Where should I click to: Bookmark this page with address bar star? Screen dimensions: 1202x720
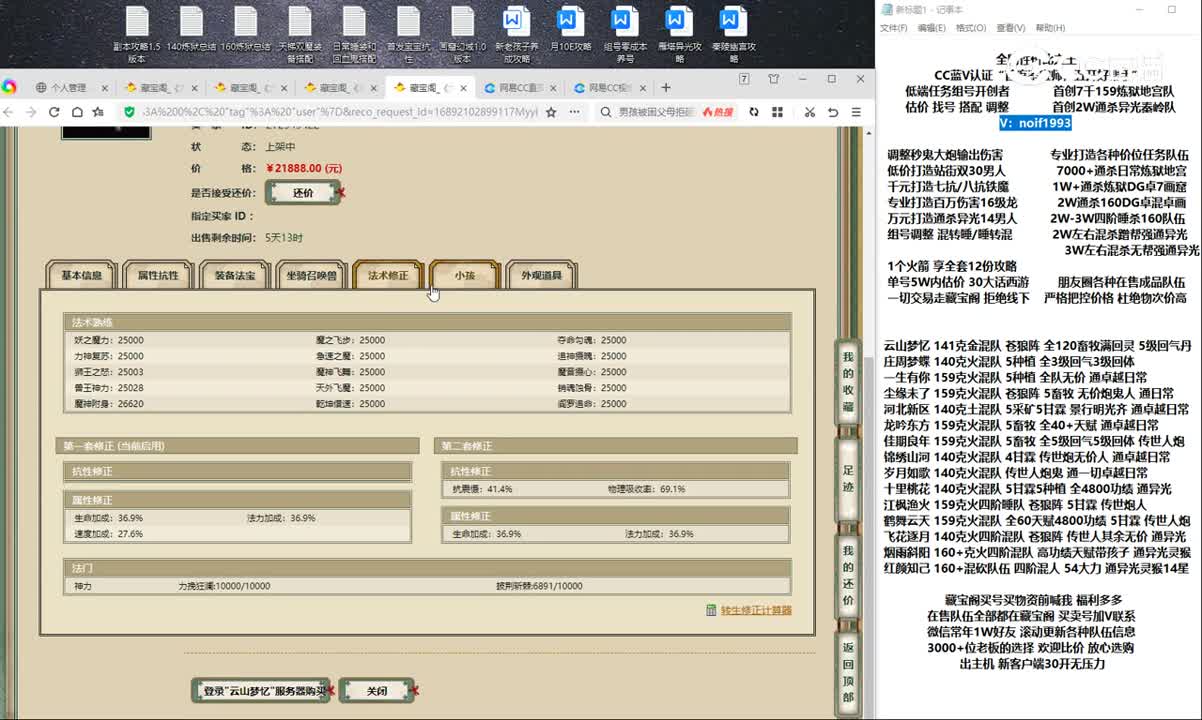click(552, 112)
